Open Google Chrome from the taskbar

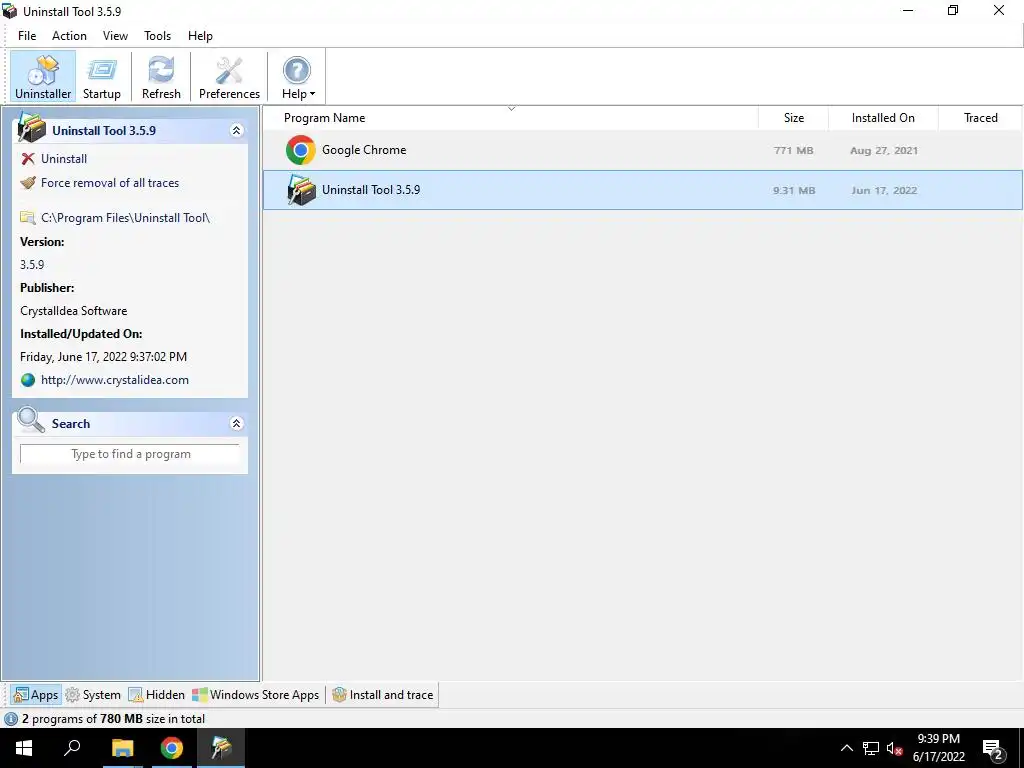pyautogui.click(x=172, y=748)
